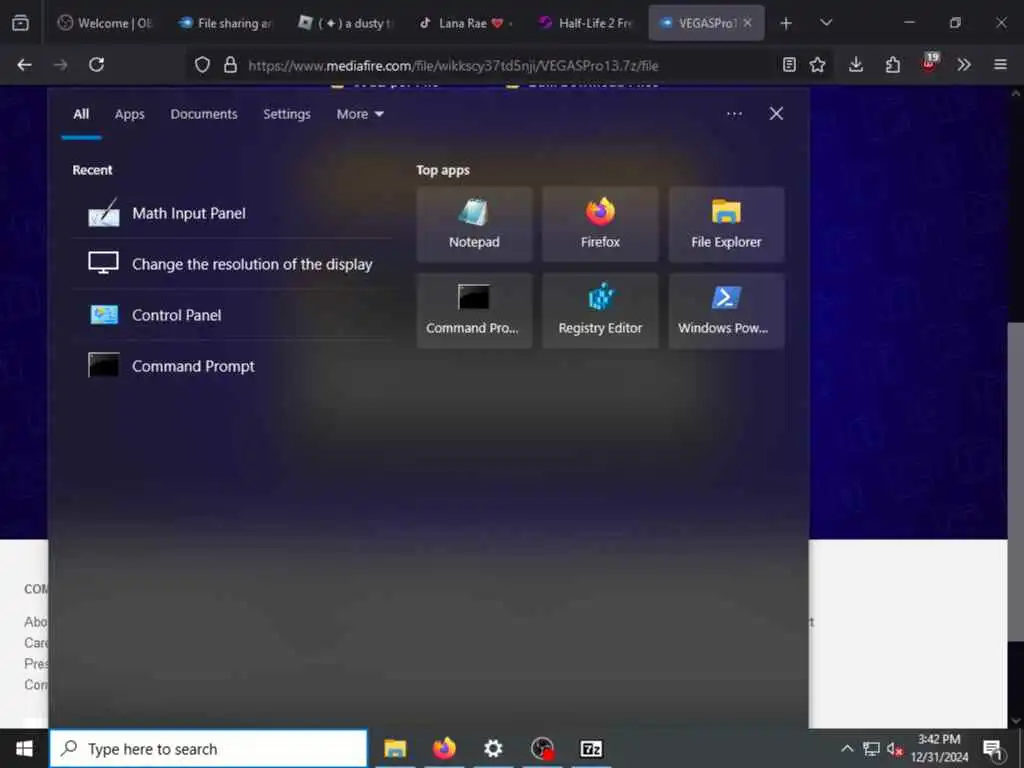Open OBS Studio from the taskbar
Screen dimensions: 1024x768
(x=542, y=748)
